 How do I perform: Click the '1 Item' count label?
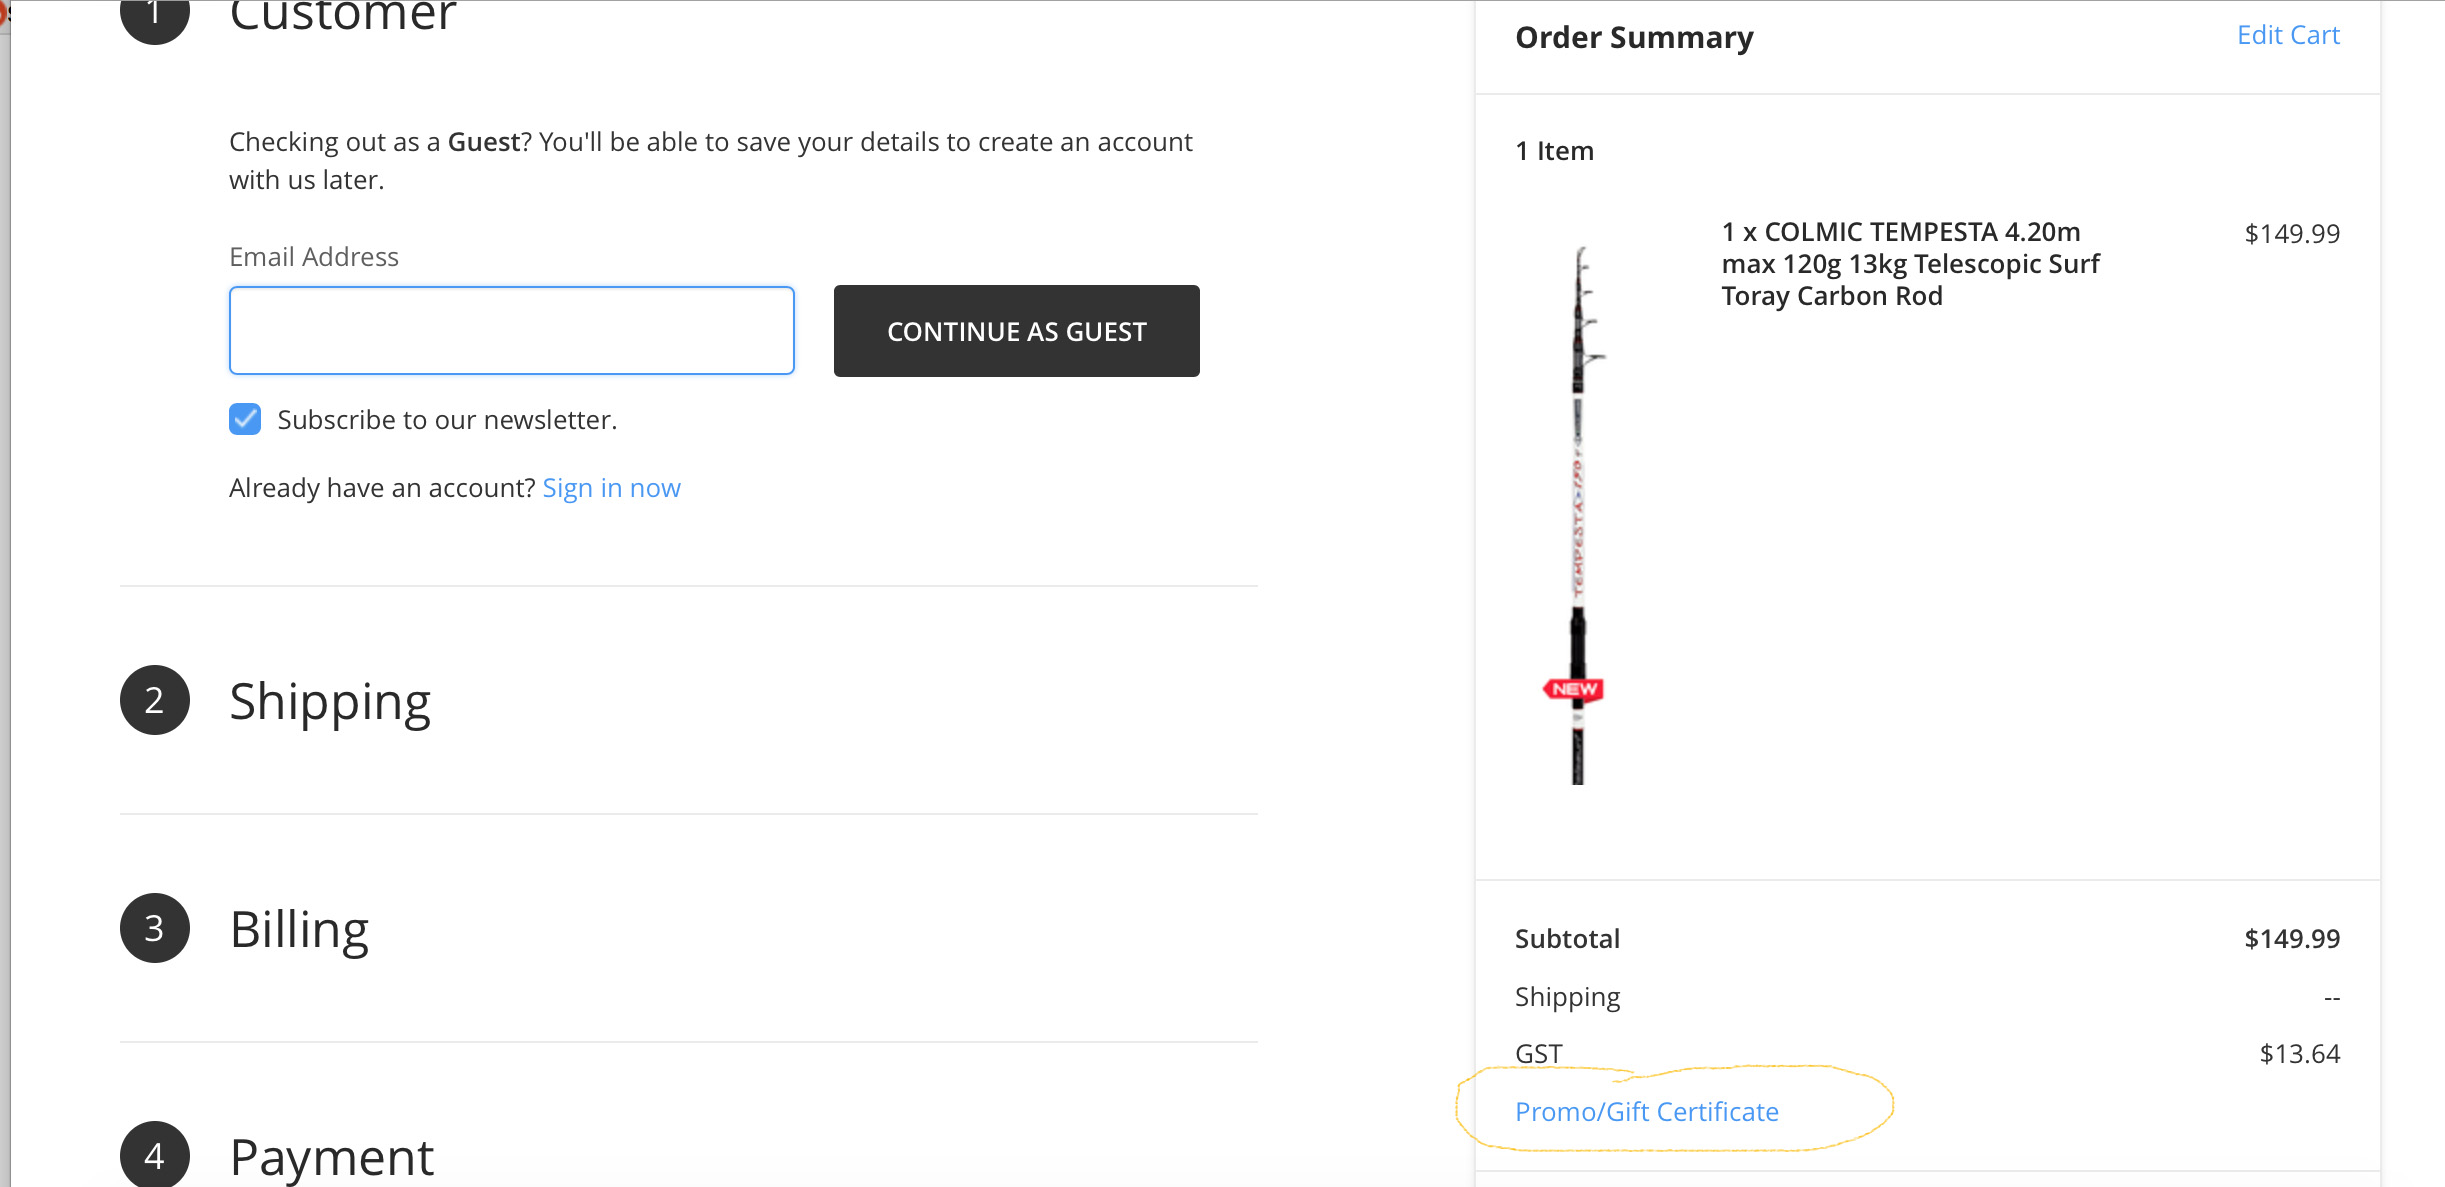pyautogui.click(x=1554, y=151)
